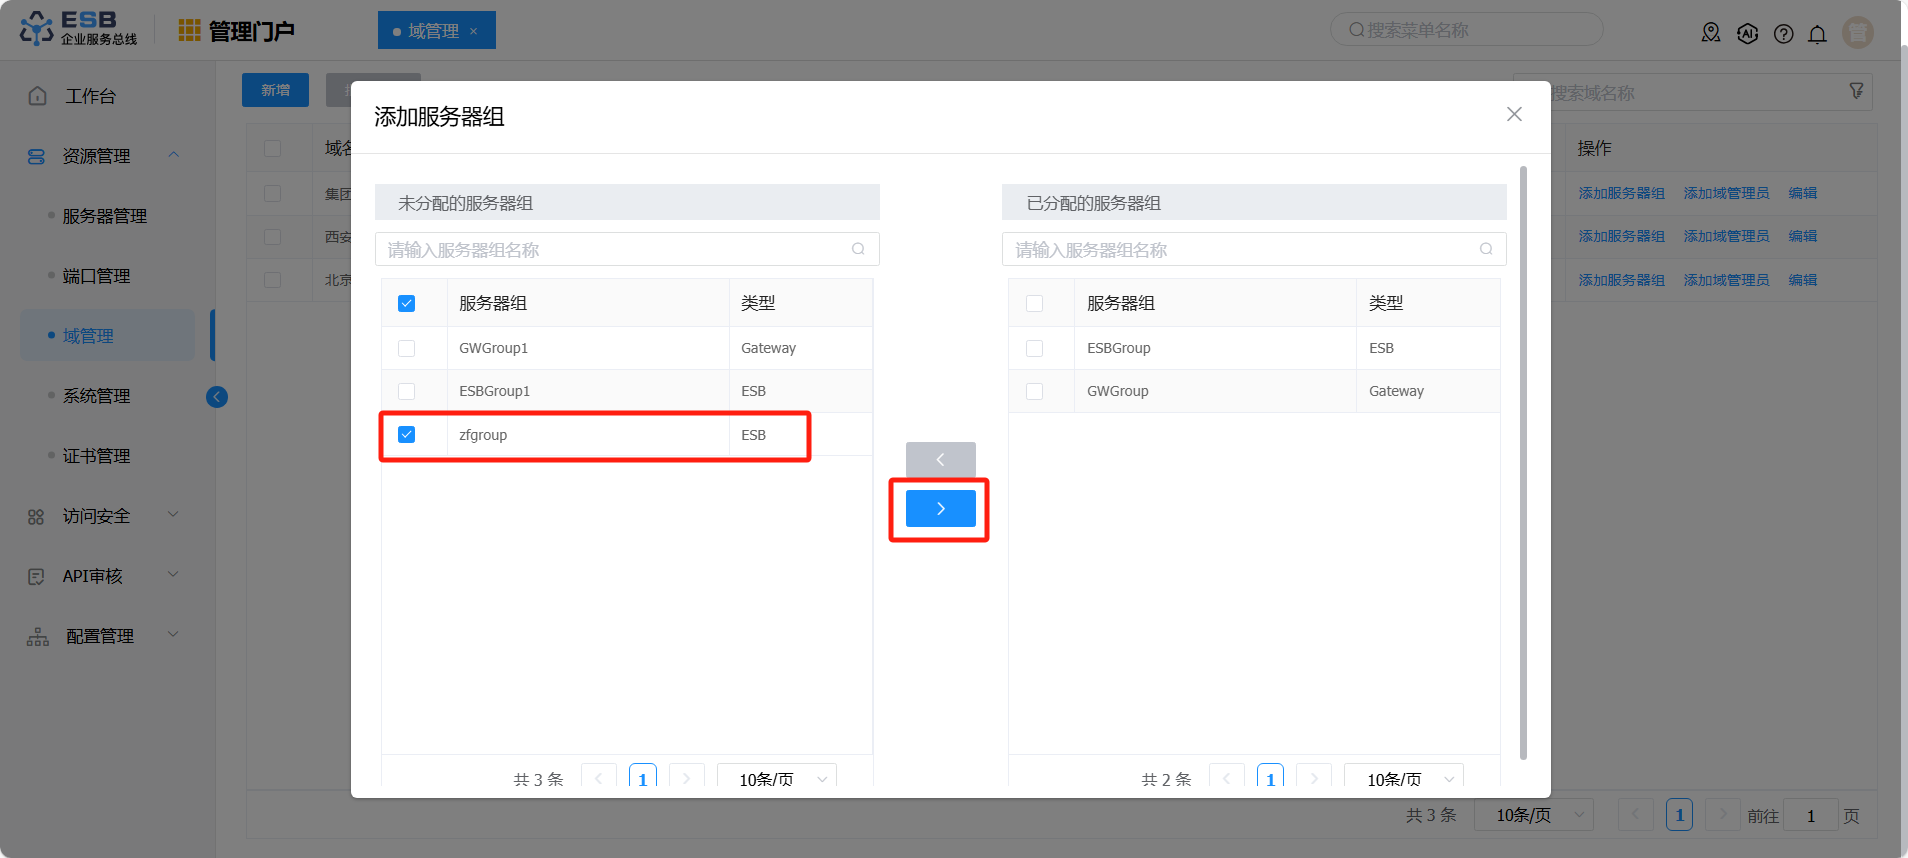Collapse the 资源管理 menu section

coord(174,155)
